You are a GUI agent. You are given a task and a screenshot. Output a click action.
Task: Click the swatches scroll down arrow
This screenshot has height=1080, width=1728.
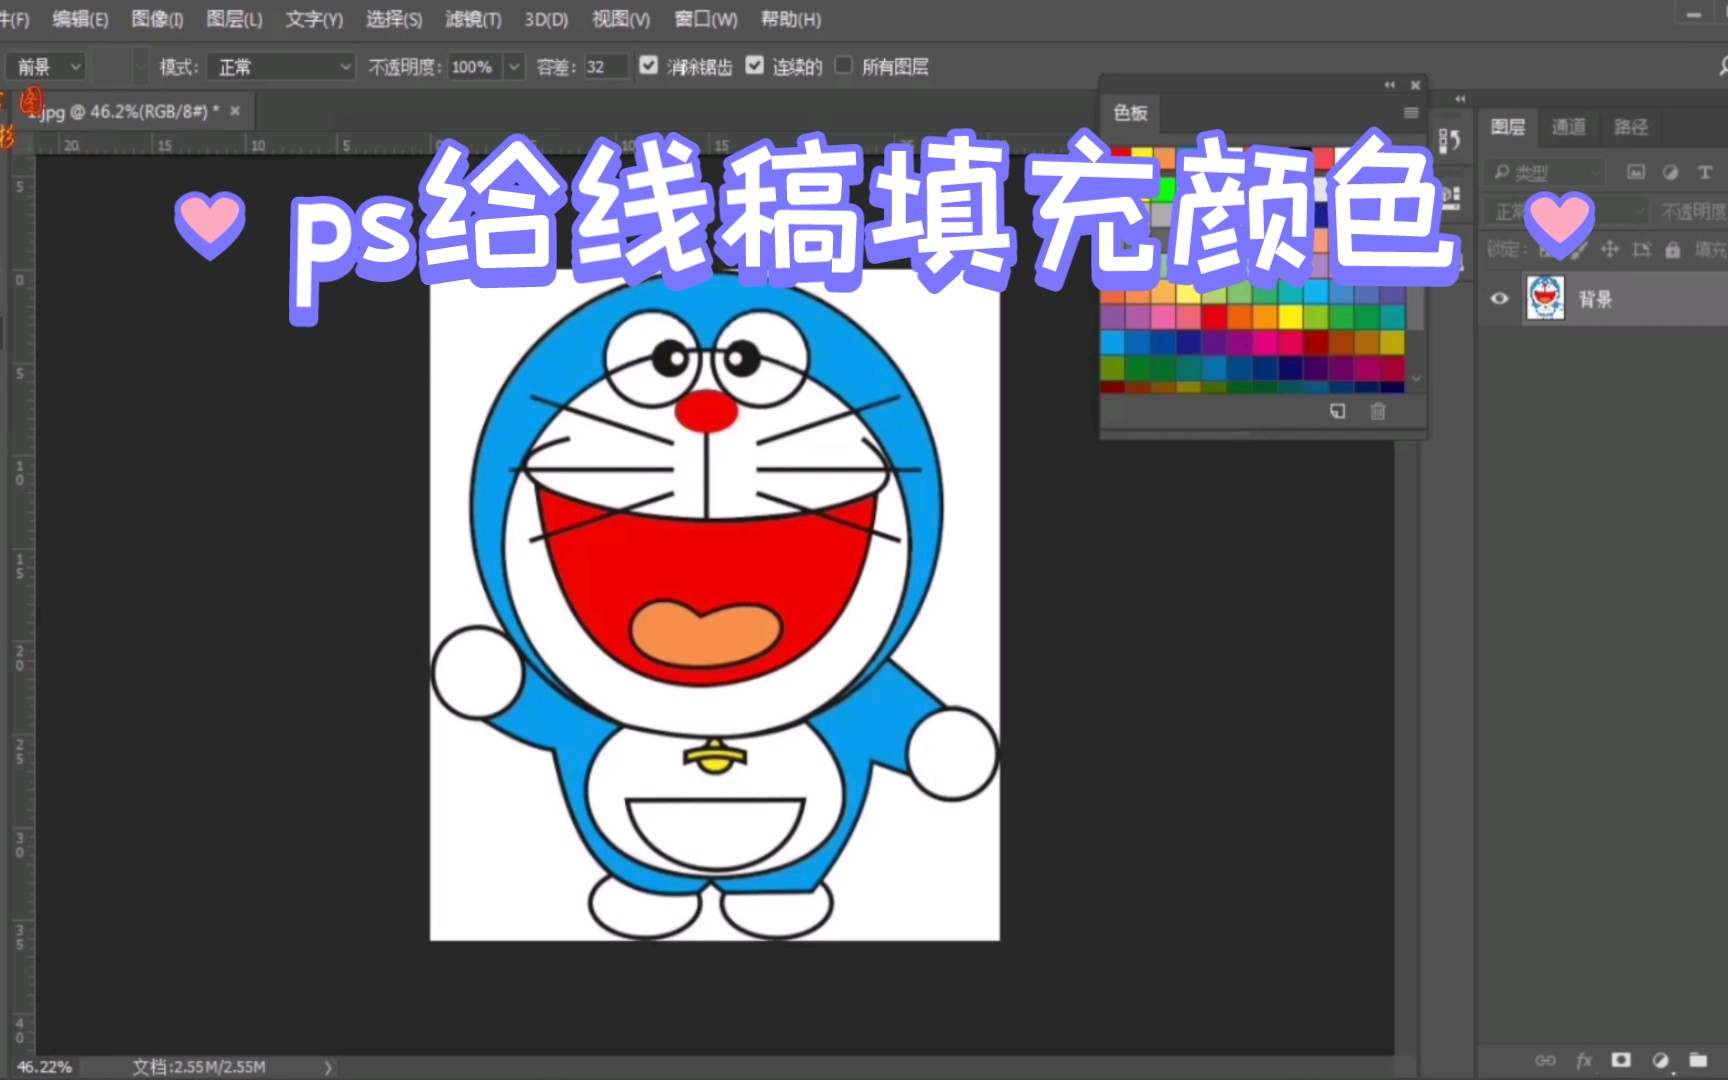click(1416, 379)
